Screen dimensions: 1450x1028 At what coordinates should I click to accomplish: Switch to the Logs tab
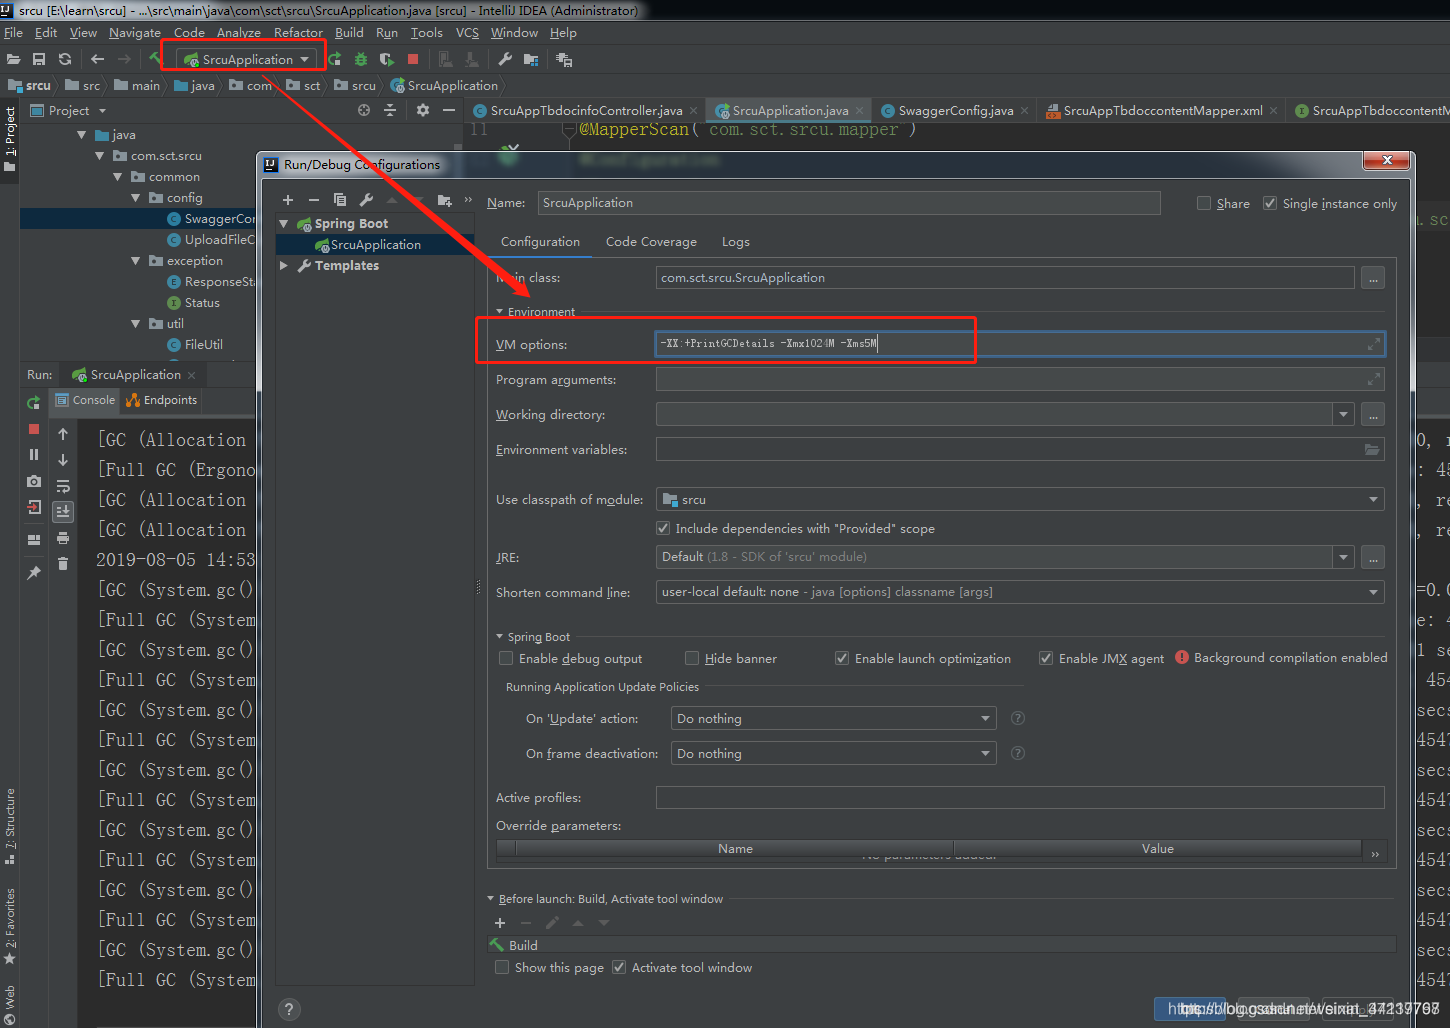[x=736, y=242]
